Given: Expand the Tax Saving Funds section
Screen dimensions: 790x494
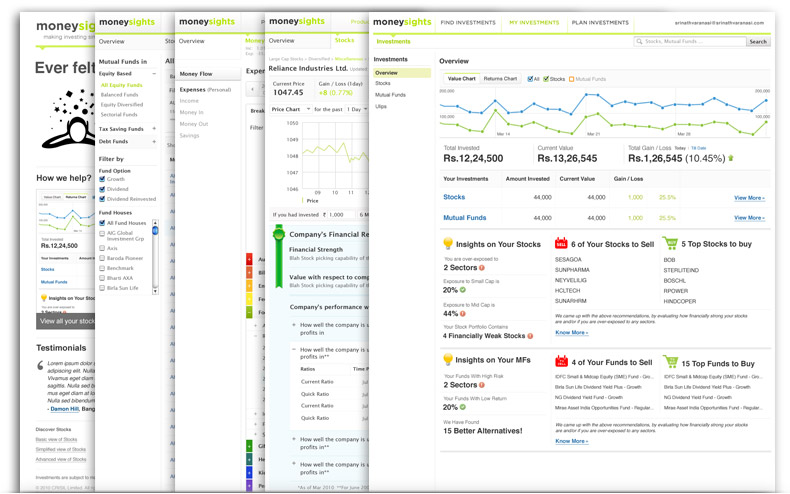Looking at the screenshot, I should (154, 129).
